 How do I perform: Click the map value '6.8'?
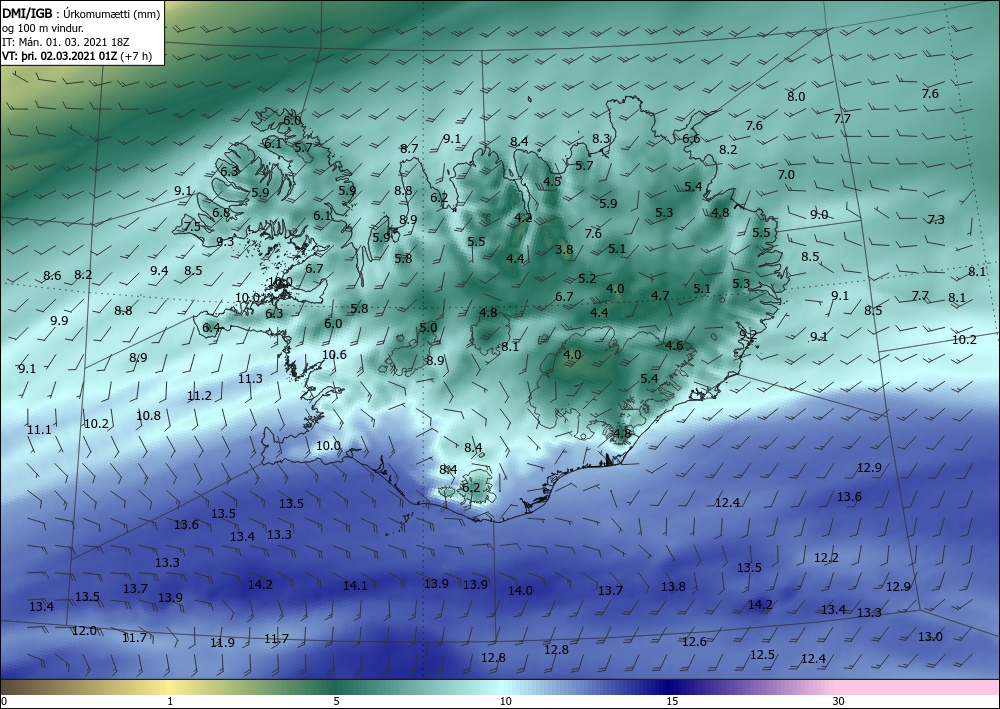(221, 213)
